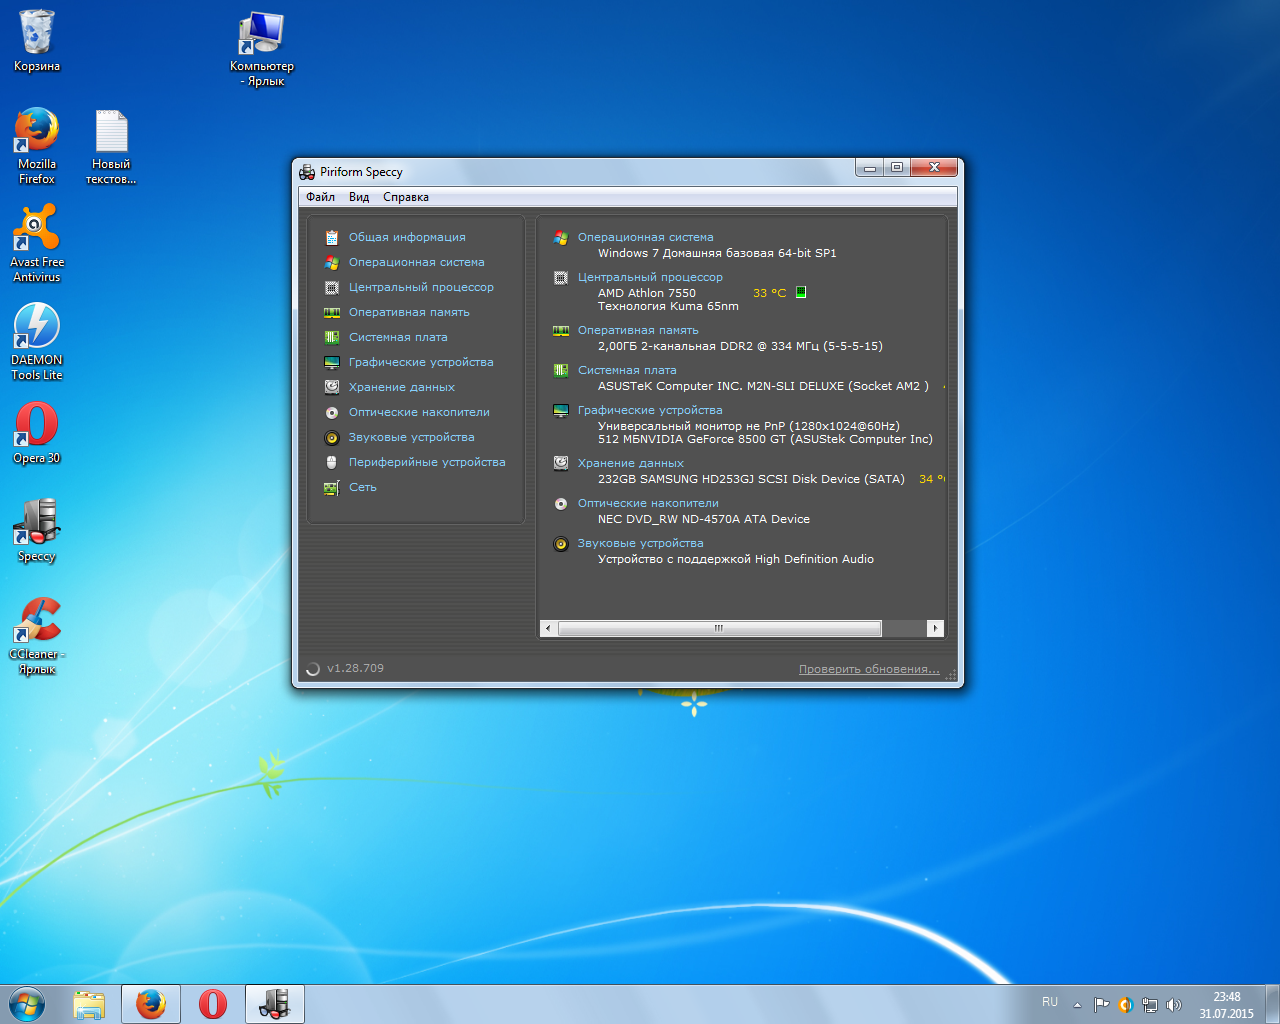Click the summary panel Оперативная память icon
Image resolution: width=1280 pixels, height=1024 pixels.
point(561,330)
